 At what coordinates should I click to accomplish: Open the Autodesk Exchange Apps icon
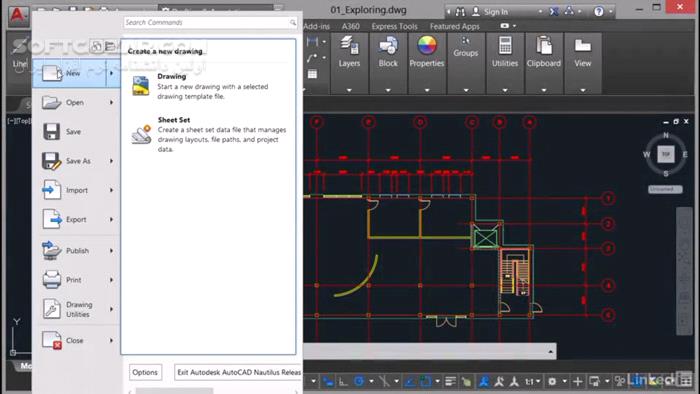tap(554, 12)
